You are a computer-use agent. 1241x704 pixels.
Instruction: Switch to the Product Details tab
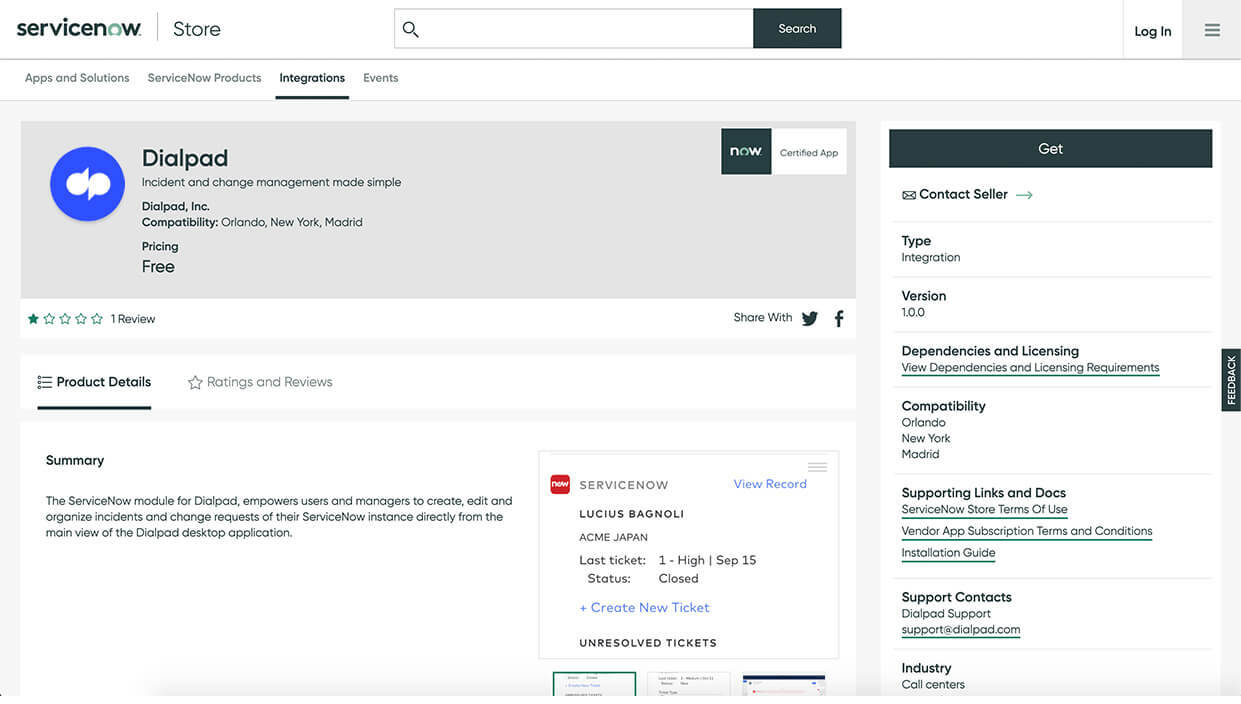click(94, 382)
